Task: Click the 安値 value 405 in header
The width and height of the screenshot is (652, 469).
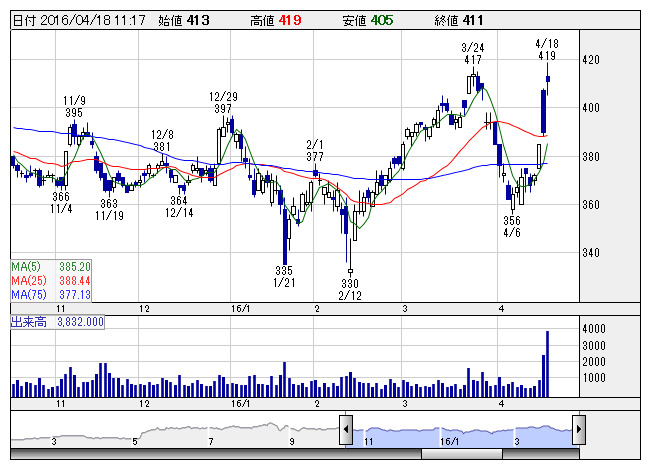Action: click(379, 20)
